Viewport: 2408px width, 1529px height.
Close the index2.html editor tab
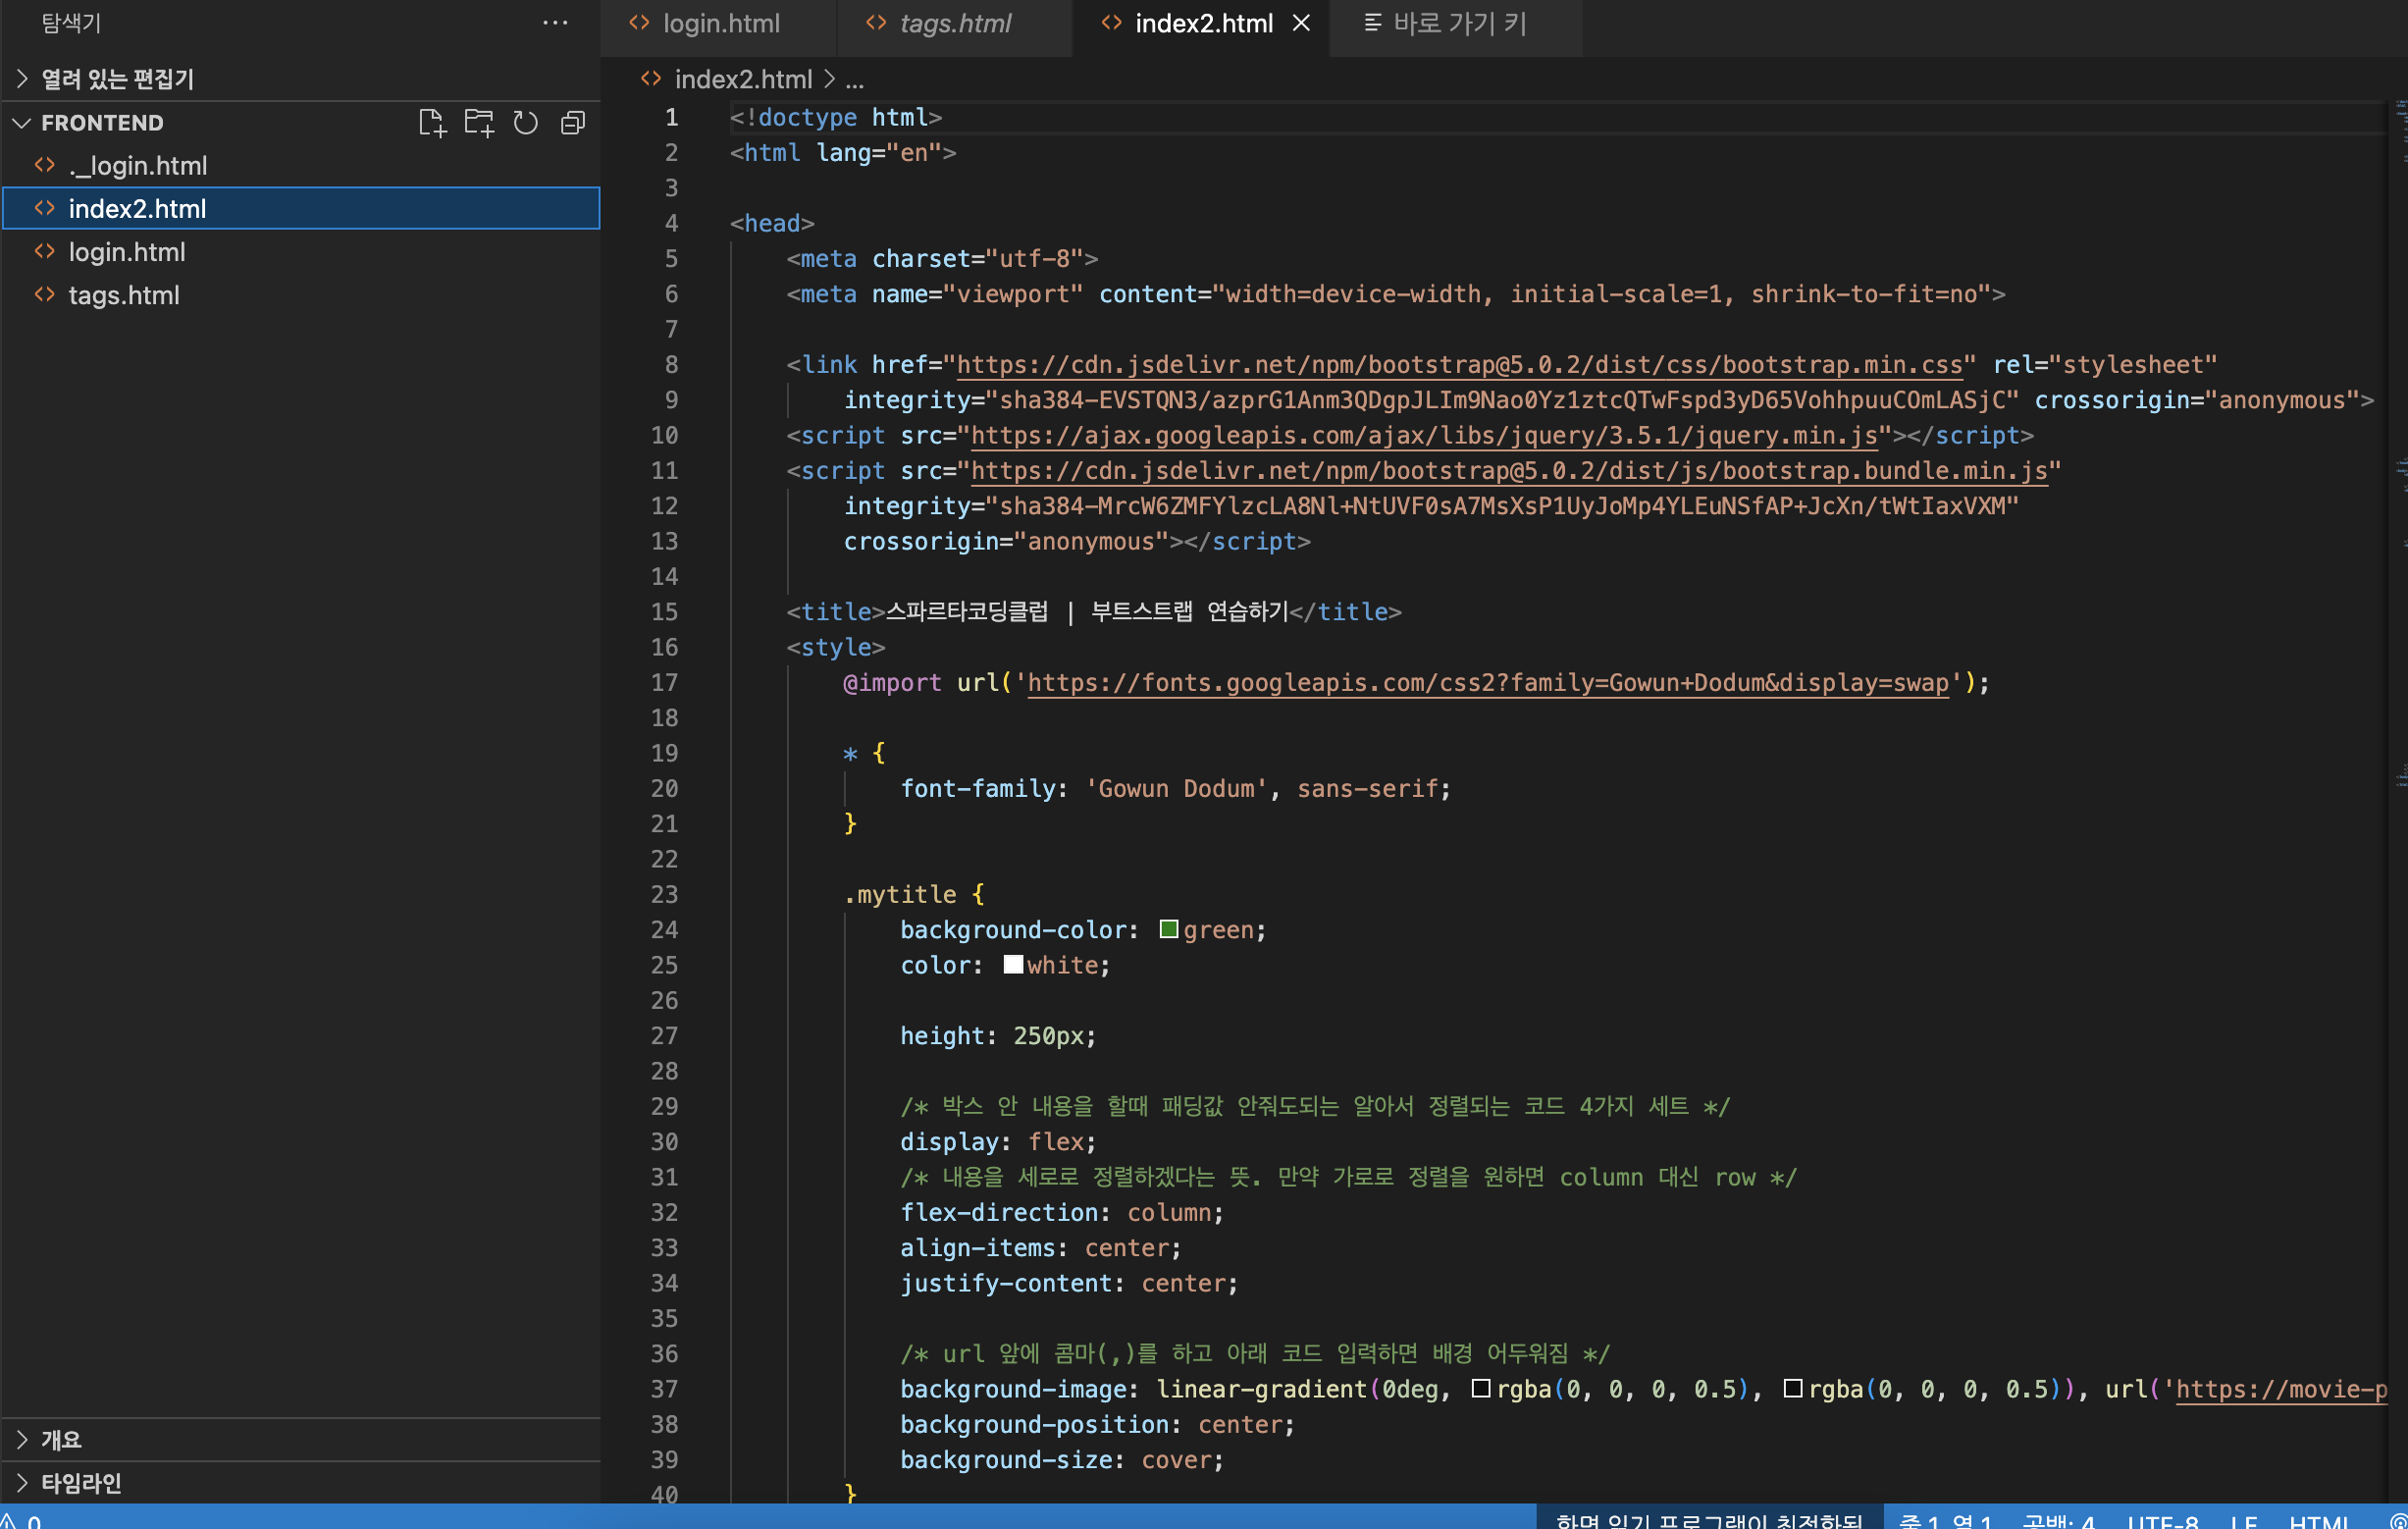click(x=1301, y=23)
